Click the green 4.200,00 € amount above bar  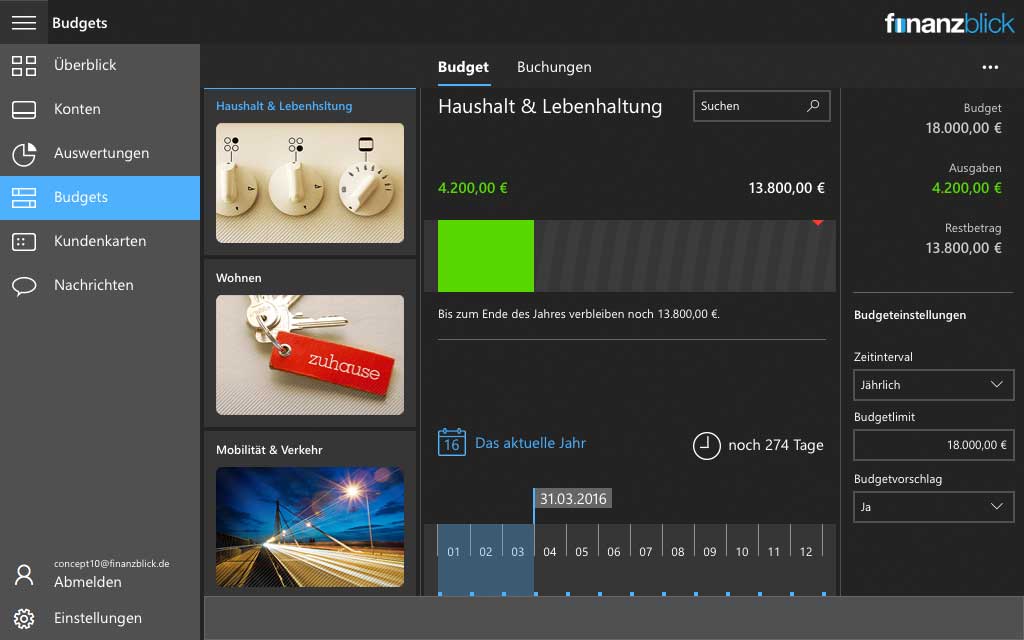point(472,188)
